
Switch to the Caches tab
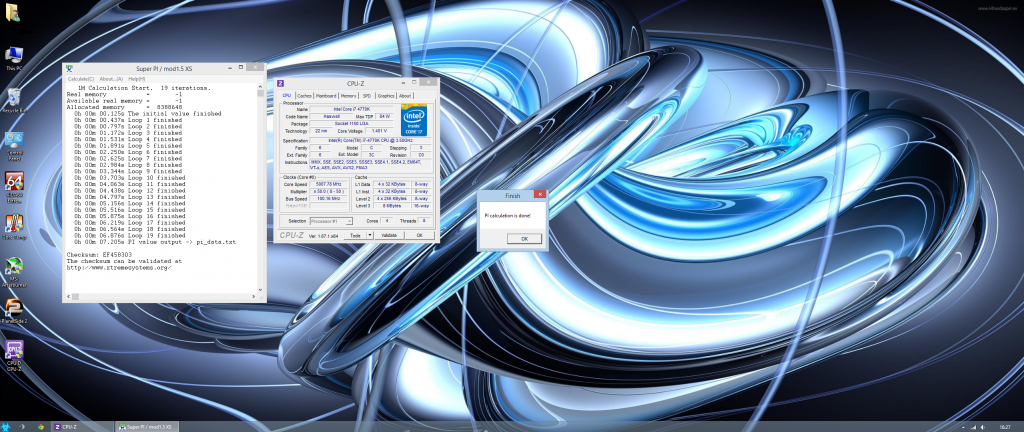pos(304,95)
